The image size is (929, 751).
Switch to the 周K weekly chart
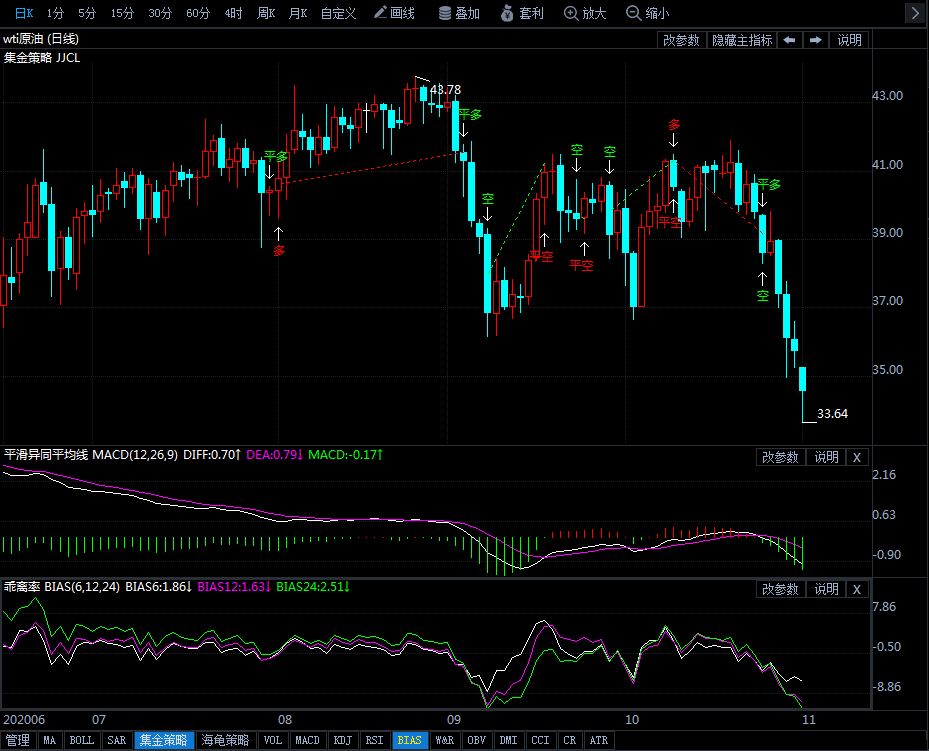tap(266, 13)
